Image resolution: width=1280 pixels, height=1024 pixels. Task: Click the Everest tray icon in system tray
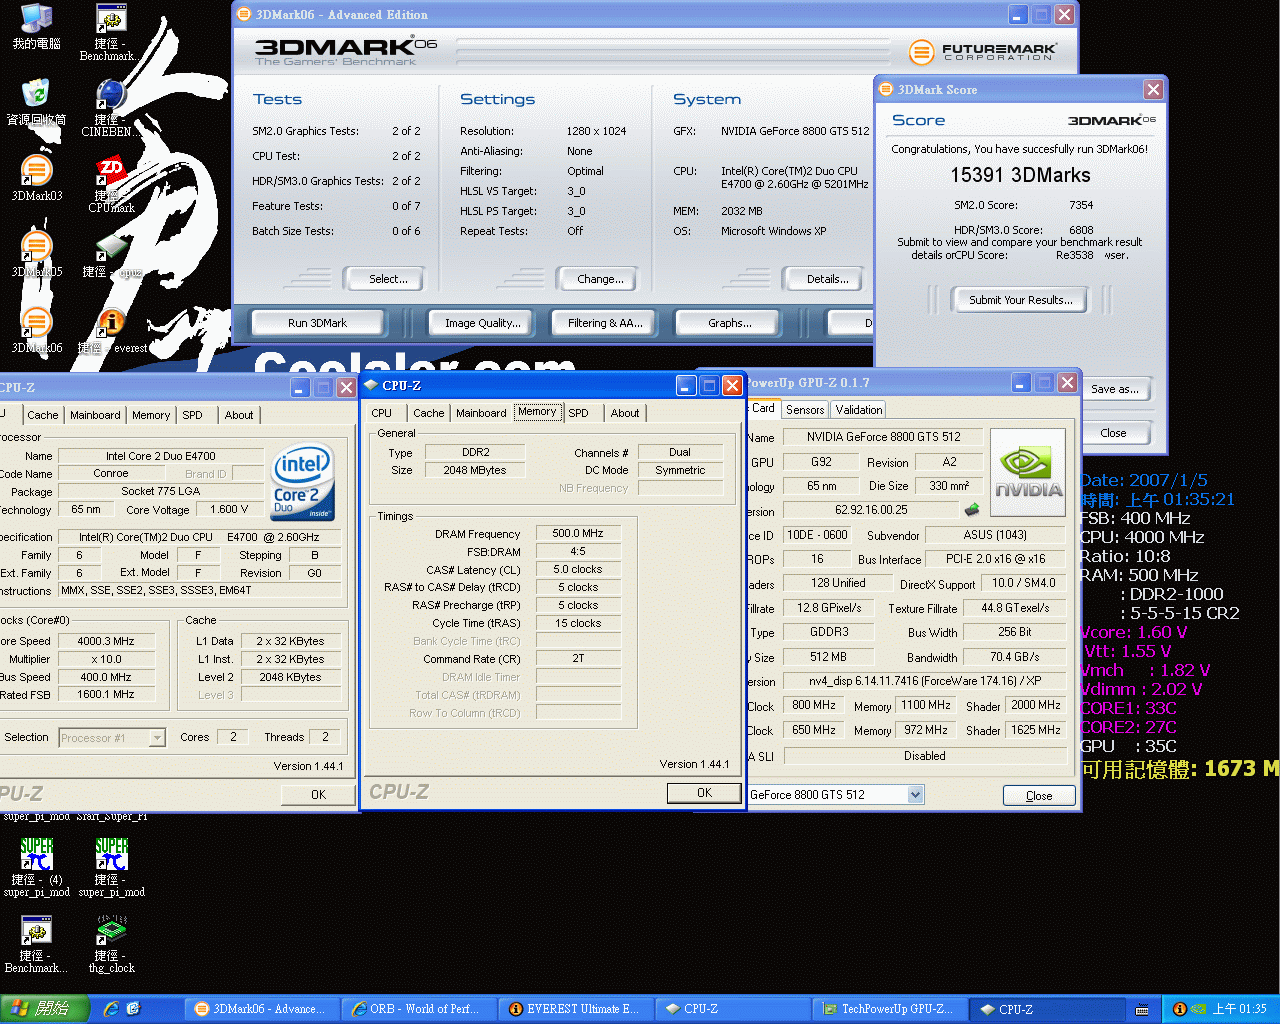[x=1179, y=1009]
